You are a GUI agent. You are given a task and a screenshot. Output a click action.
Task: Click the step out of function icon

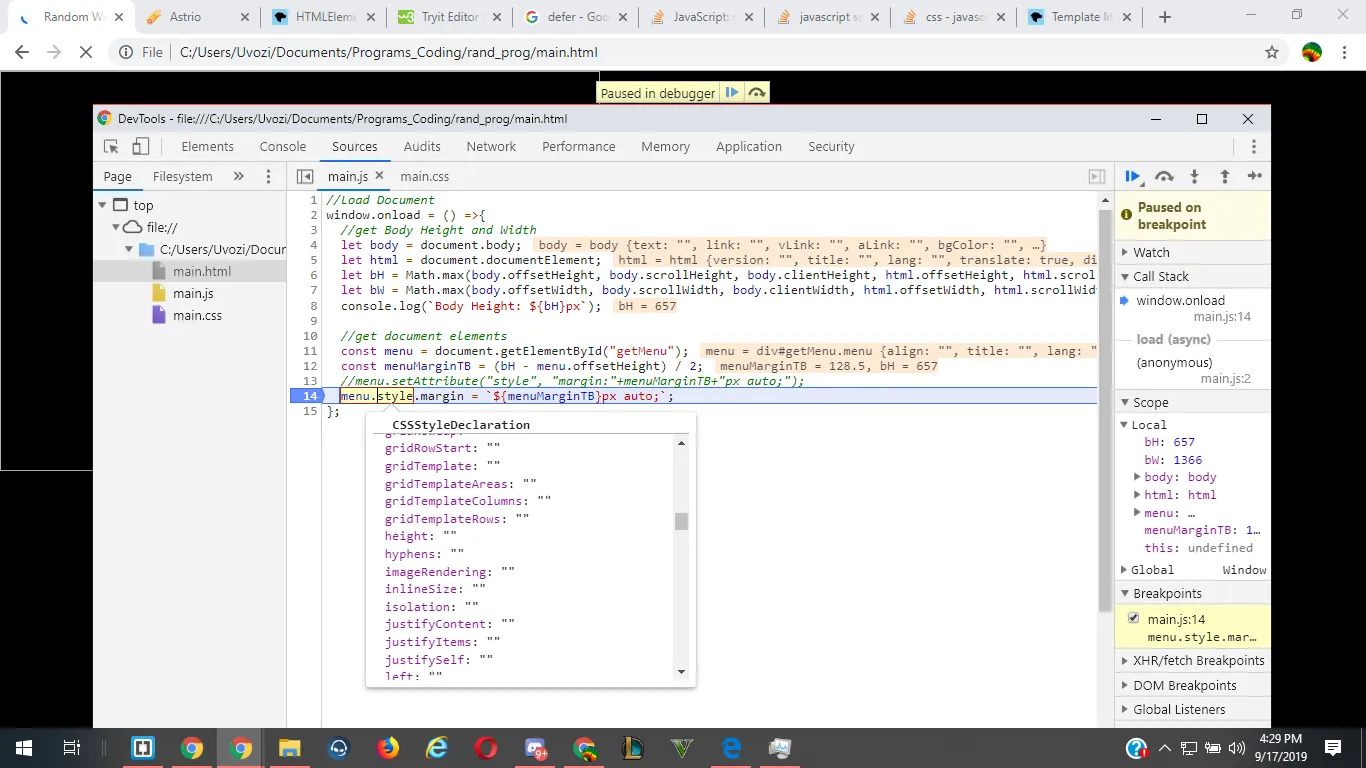tap(1224, 177)
